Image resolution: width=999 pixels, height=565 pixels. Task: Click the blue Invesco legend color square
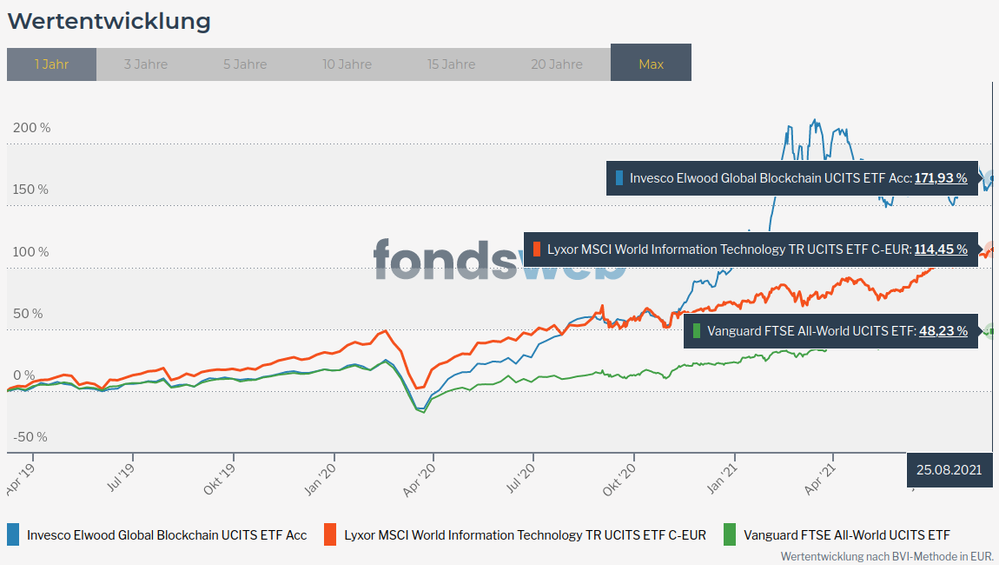coord(13,534)
